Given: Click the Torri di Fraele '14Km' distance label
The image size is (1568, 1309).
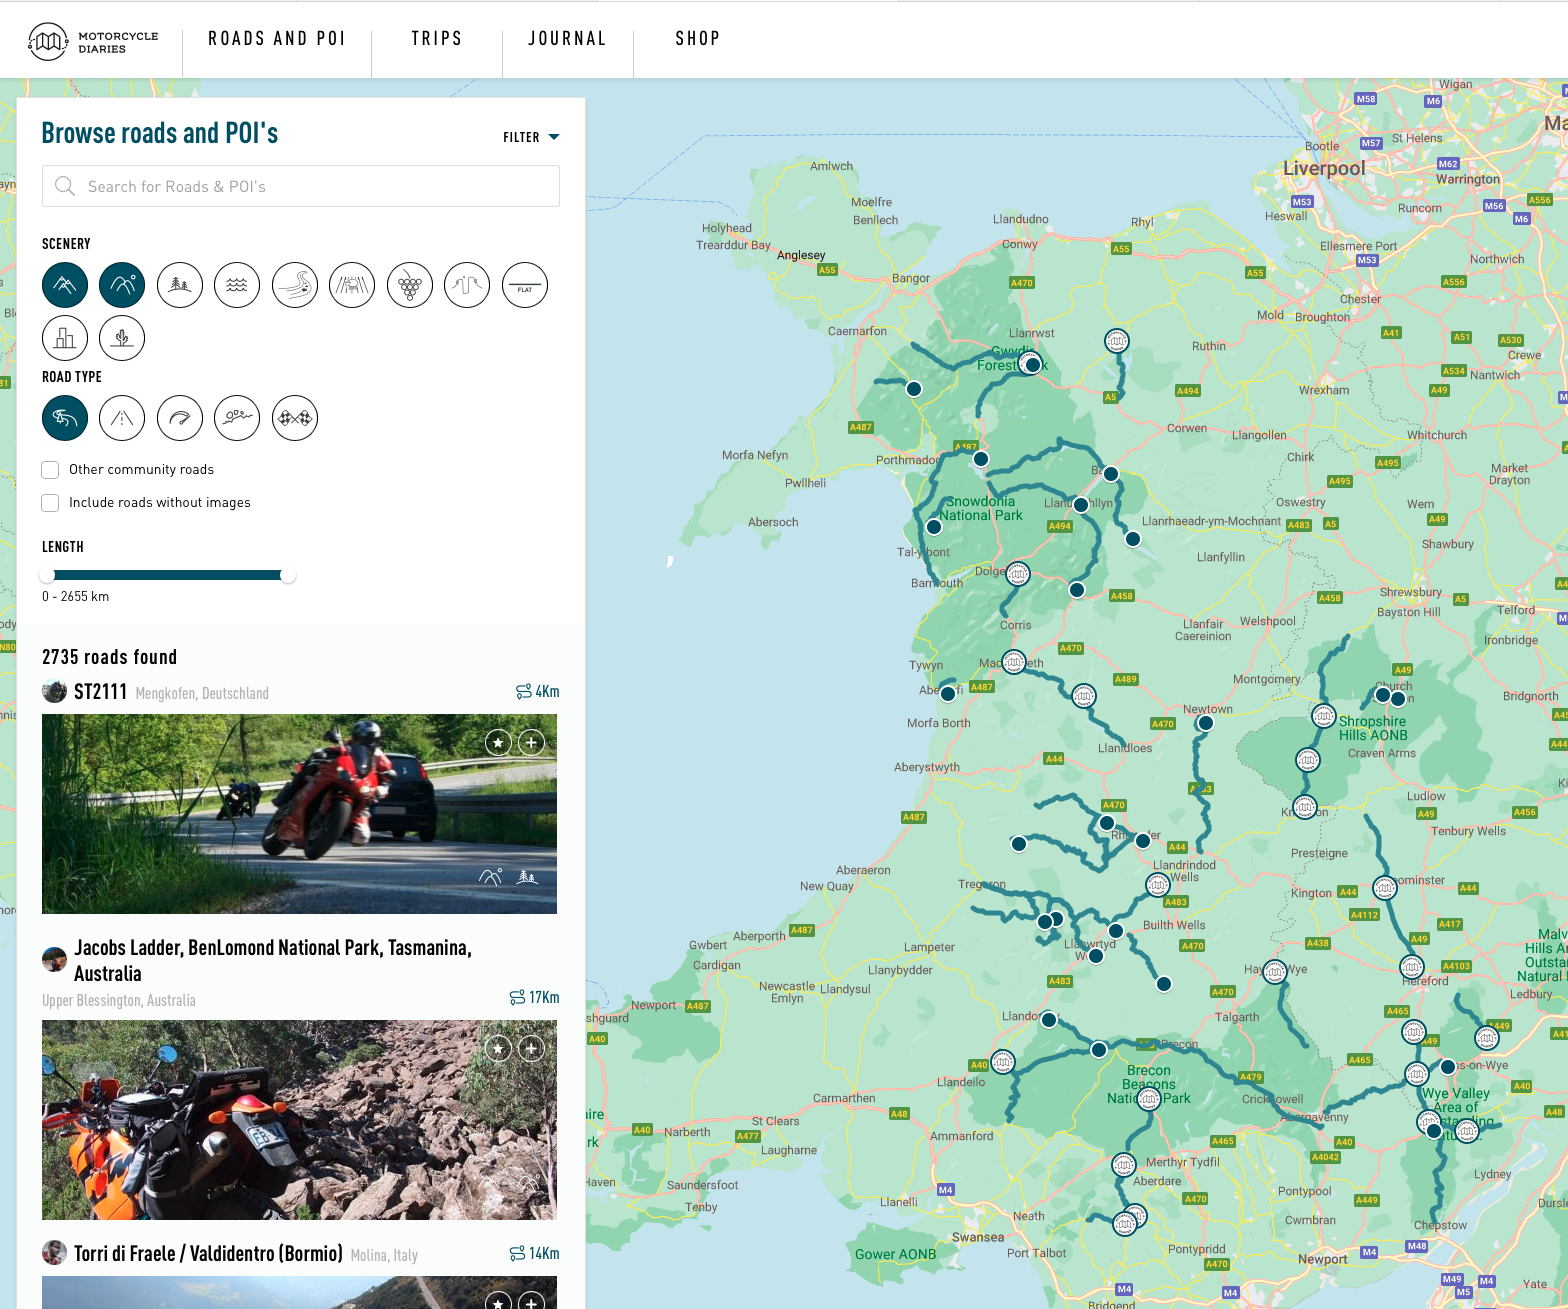Looking at the screenshot, I should coord(535,1253).
